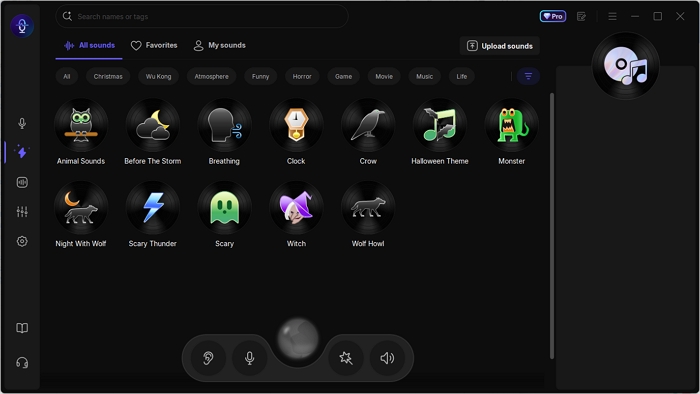Play the Scary ghost sound
This screenshot has width=700, height=394.
(x=224, y=208)
